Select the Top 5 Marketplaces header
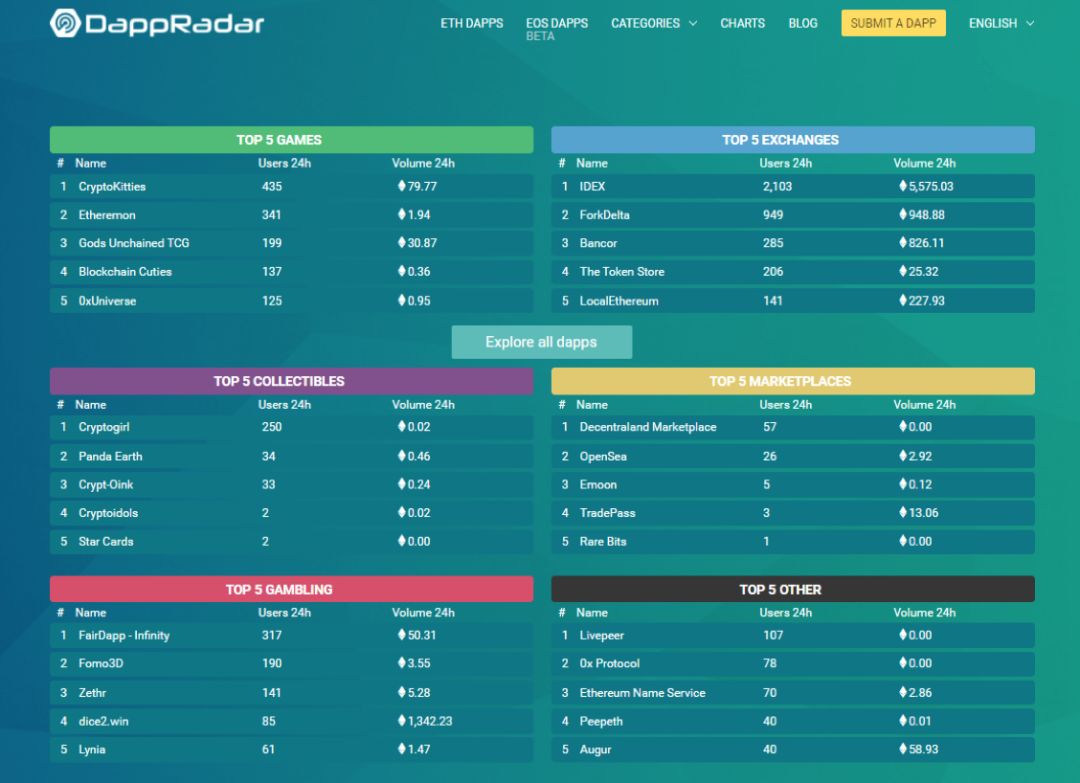This screenshot has height=783, width=1080. pos(793,381)
